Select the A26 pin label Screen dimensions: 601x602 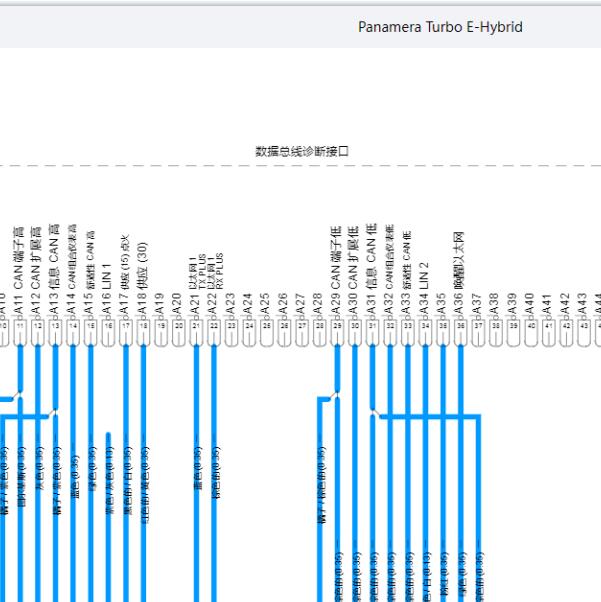[x=283, y=304]
